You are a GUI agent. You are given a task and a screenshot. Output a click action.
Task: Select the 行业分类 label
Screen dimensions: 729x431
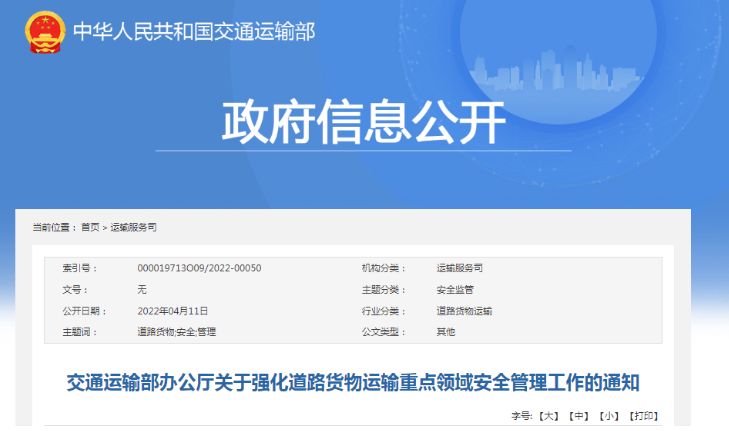[x=384, y=311]
